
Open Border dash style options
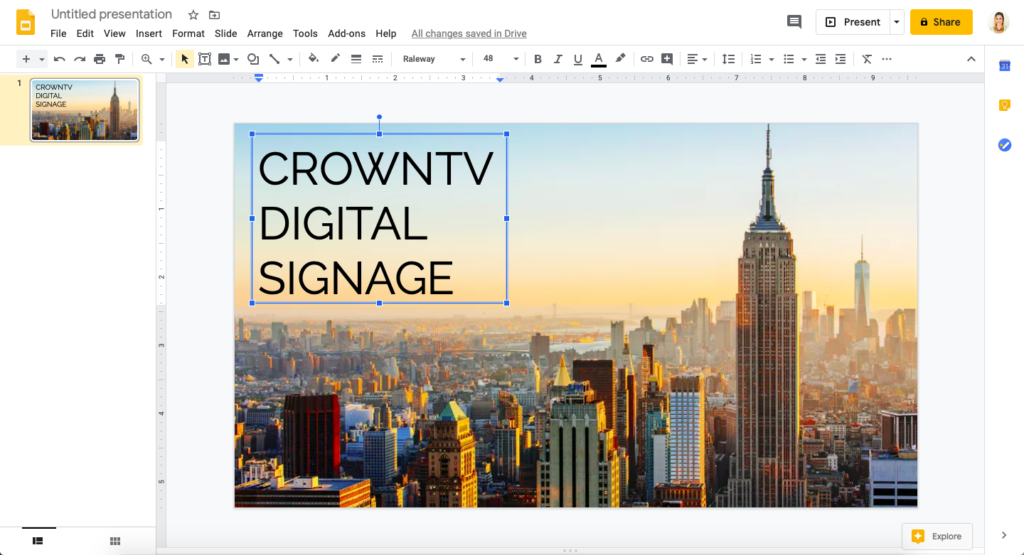(377, 59)
